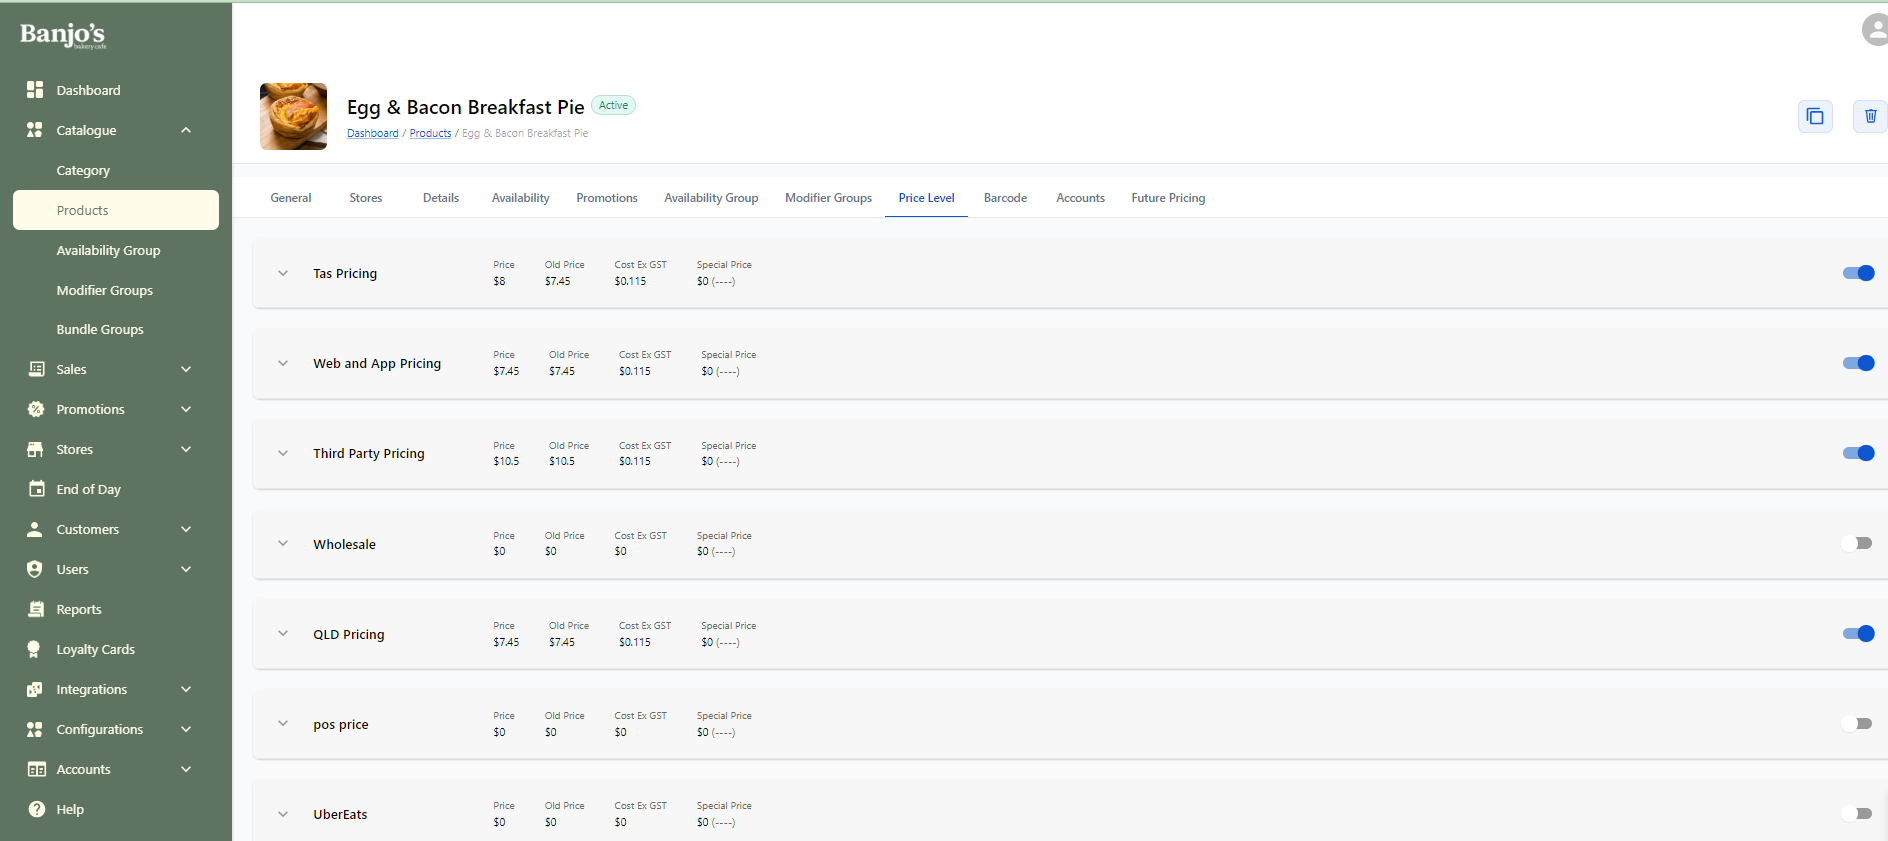Click the Egg & Bacon pie thumbnail
Image resolution: width=1888 pixels, height=841 pixels.
pos(293,116)
